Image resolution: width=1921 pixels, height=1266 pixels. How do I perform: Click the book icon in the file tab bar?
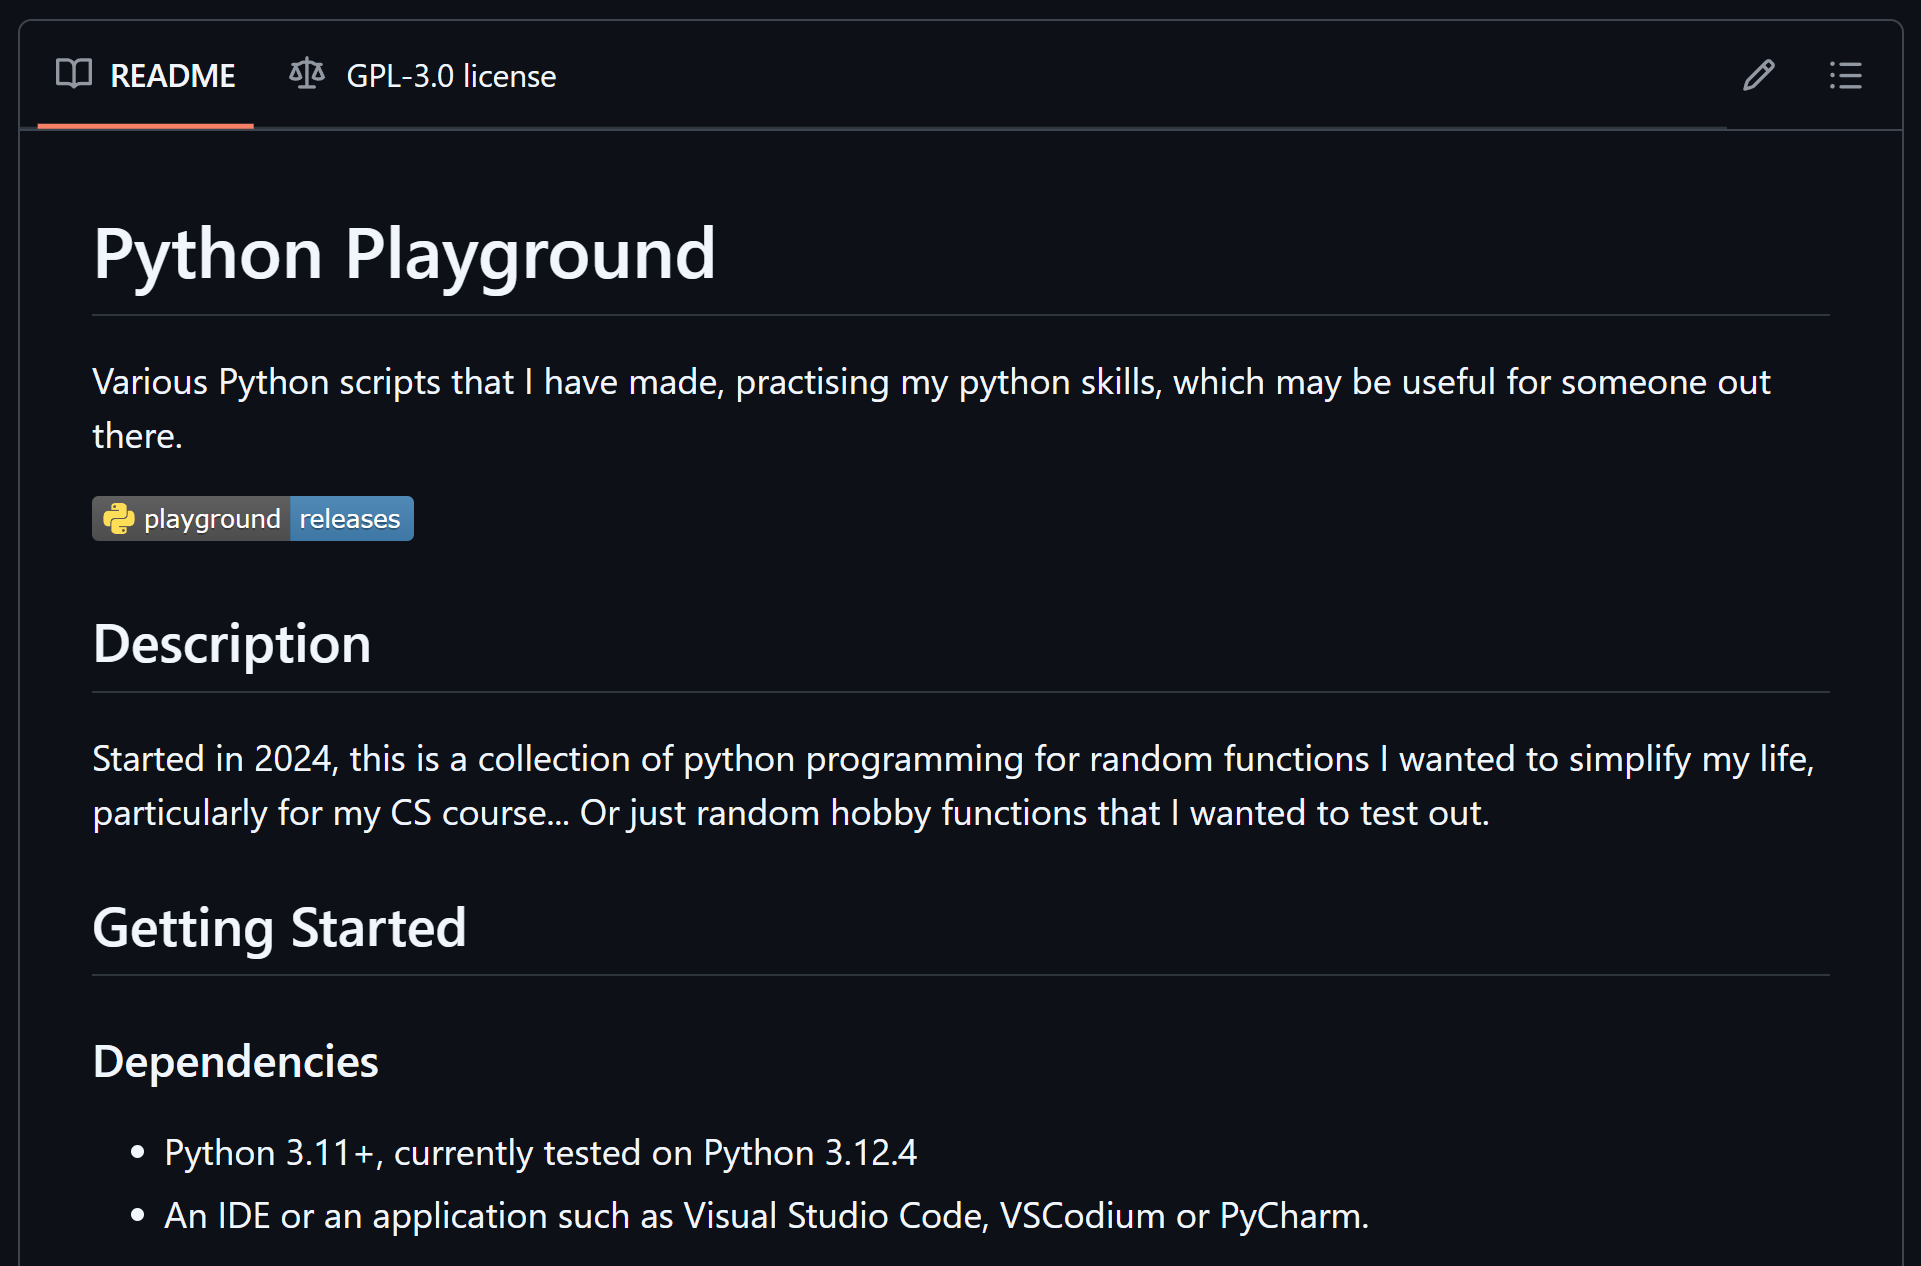click(73, 75)
